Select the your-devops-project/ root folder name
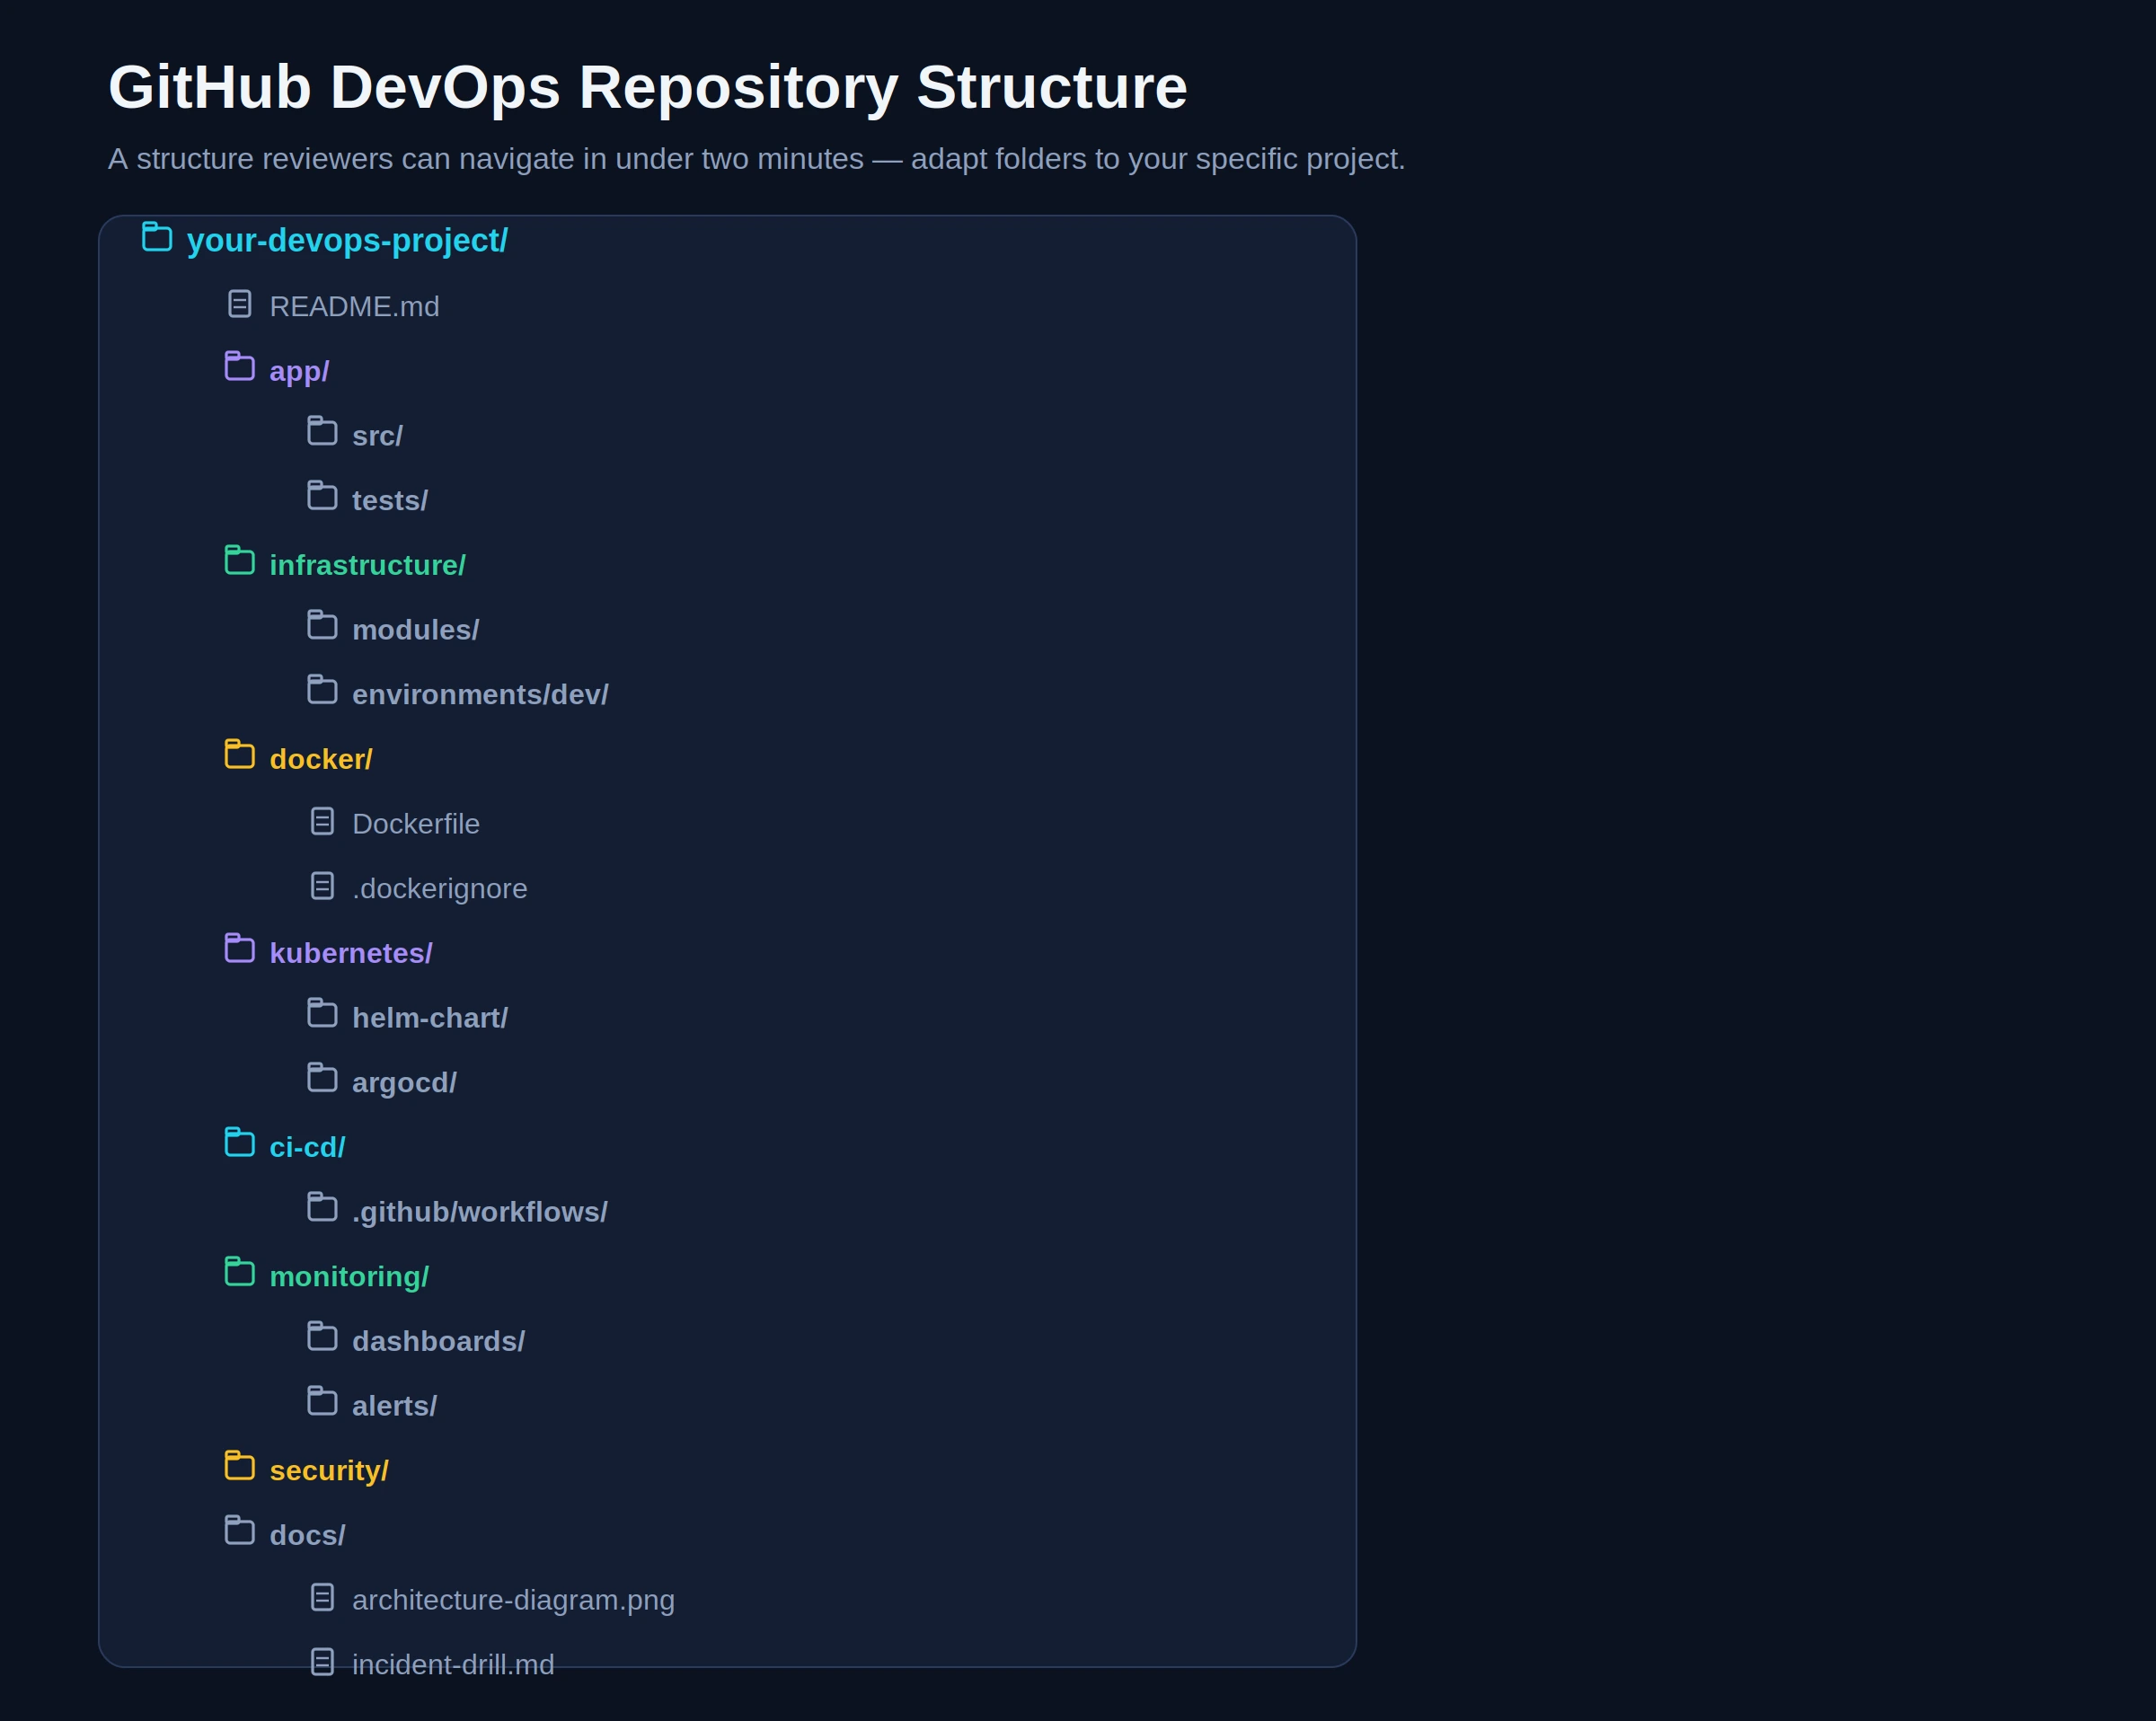 click(347, 241)
